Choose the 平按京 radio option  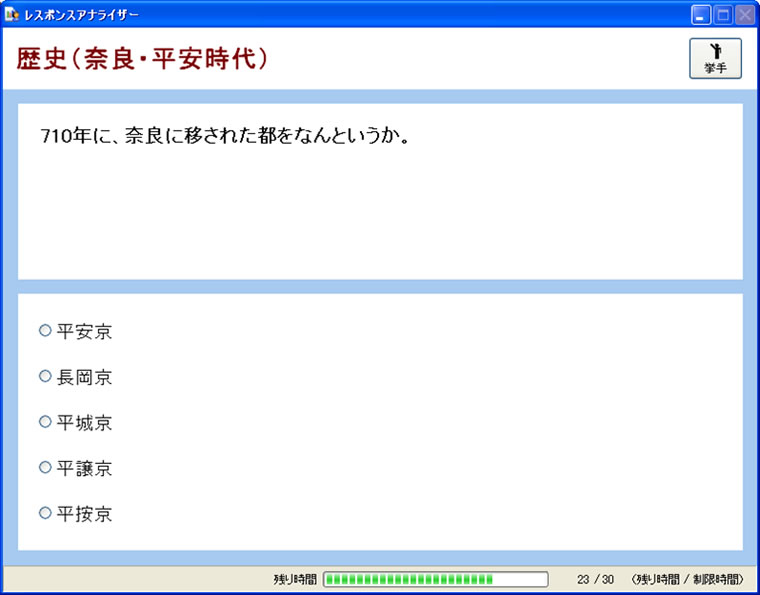[76, 514]
